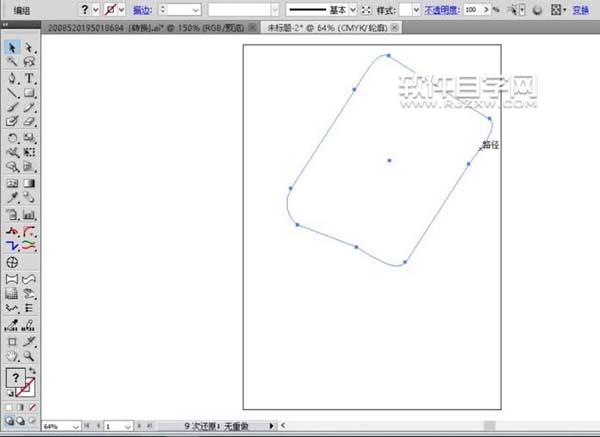Open the fill color dropdown in control bar
Image resolution: width=600 pixels, height=437 pixels.
(96, 10)
